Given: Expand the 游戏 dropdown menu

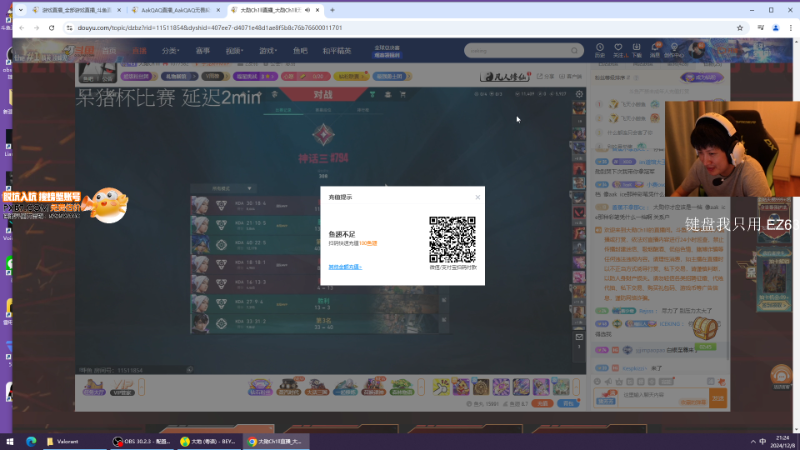Looking at the screenshot, I should [x=268, y=51].
